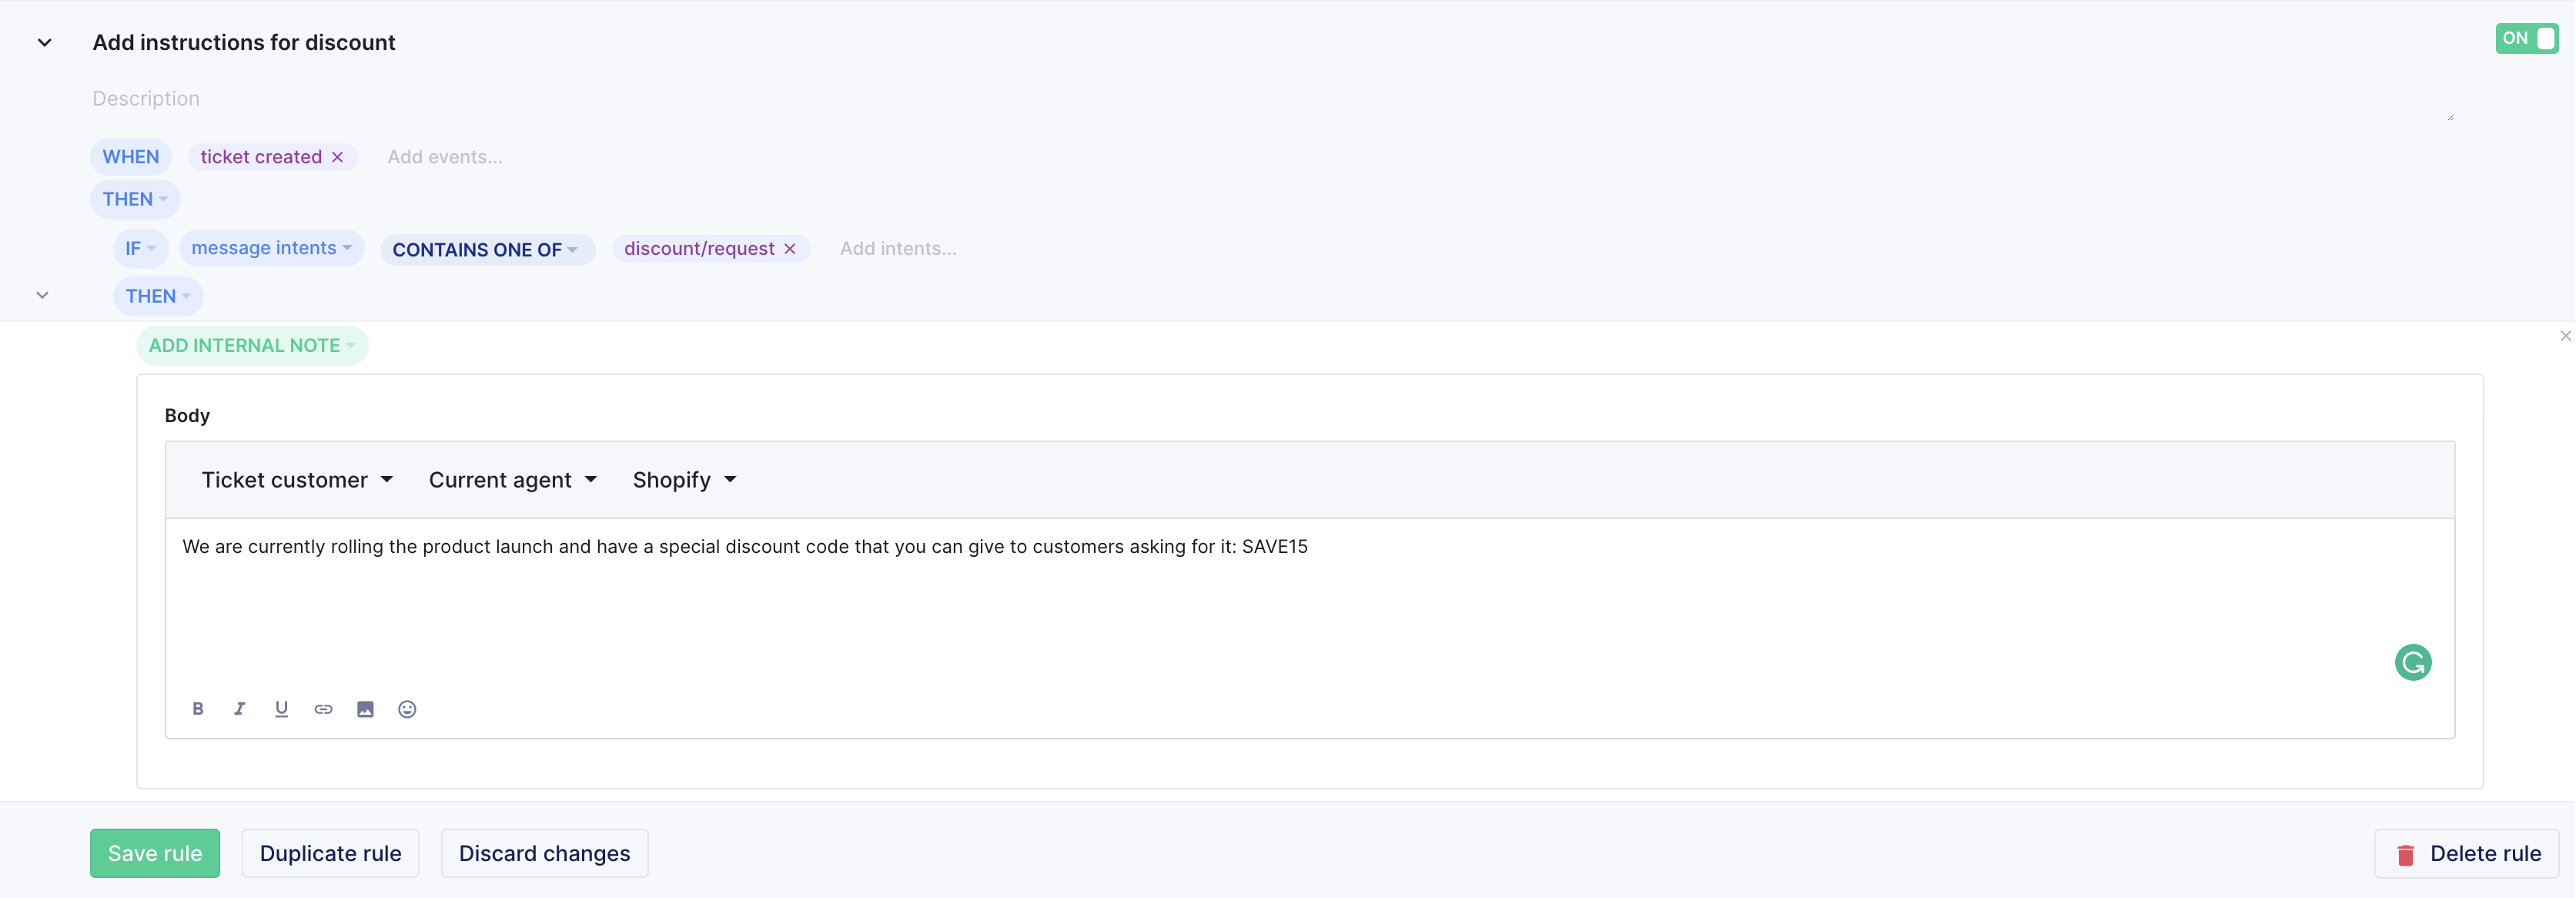Open the nested THEN dropdown

[158, 296]
